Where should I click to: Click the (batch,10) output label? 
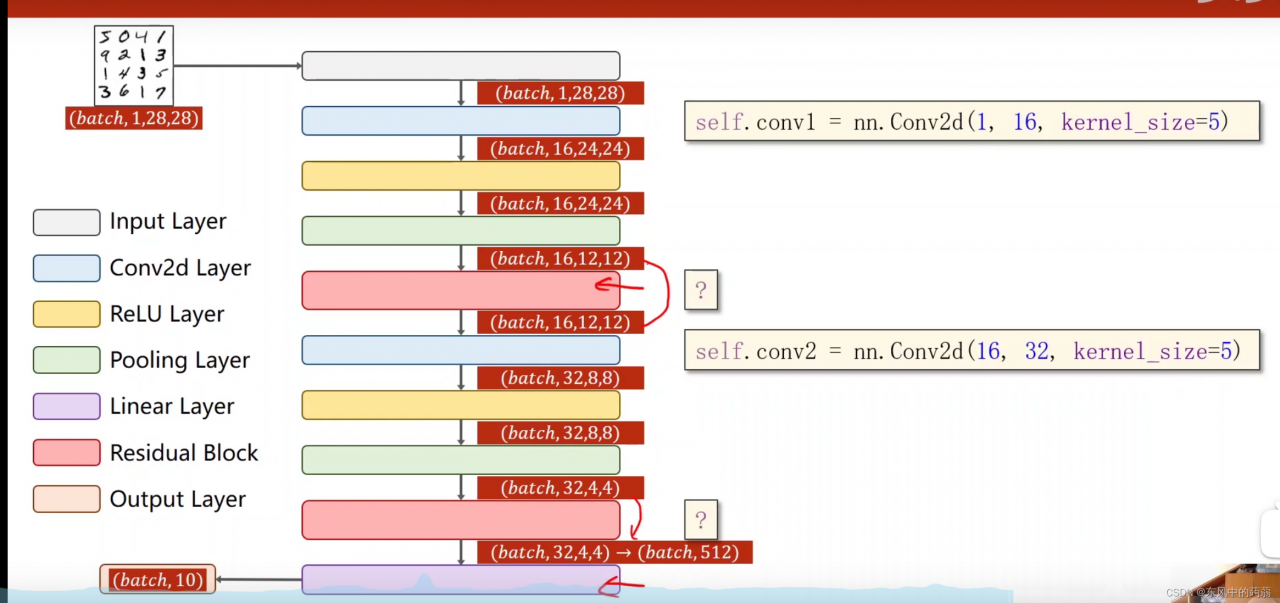[x=158, y=580]
